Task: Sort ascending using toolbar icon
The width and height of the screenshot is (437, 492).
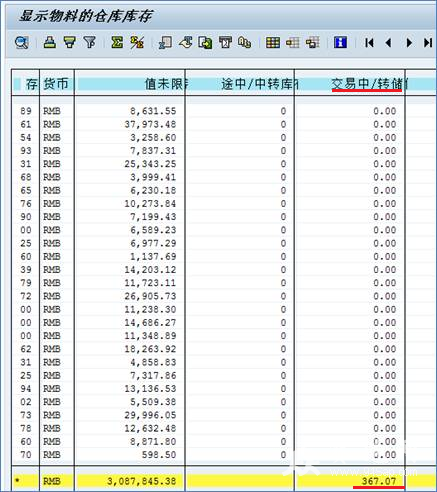Action: coord(50,42)
